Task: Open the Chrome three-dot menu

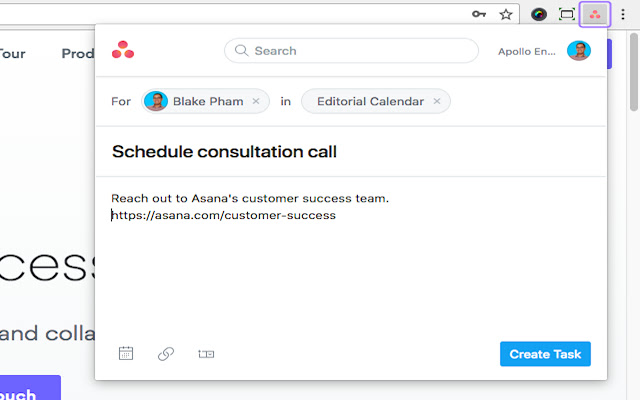Action: coord(623,15)
